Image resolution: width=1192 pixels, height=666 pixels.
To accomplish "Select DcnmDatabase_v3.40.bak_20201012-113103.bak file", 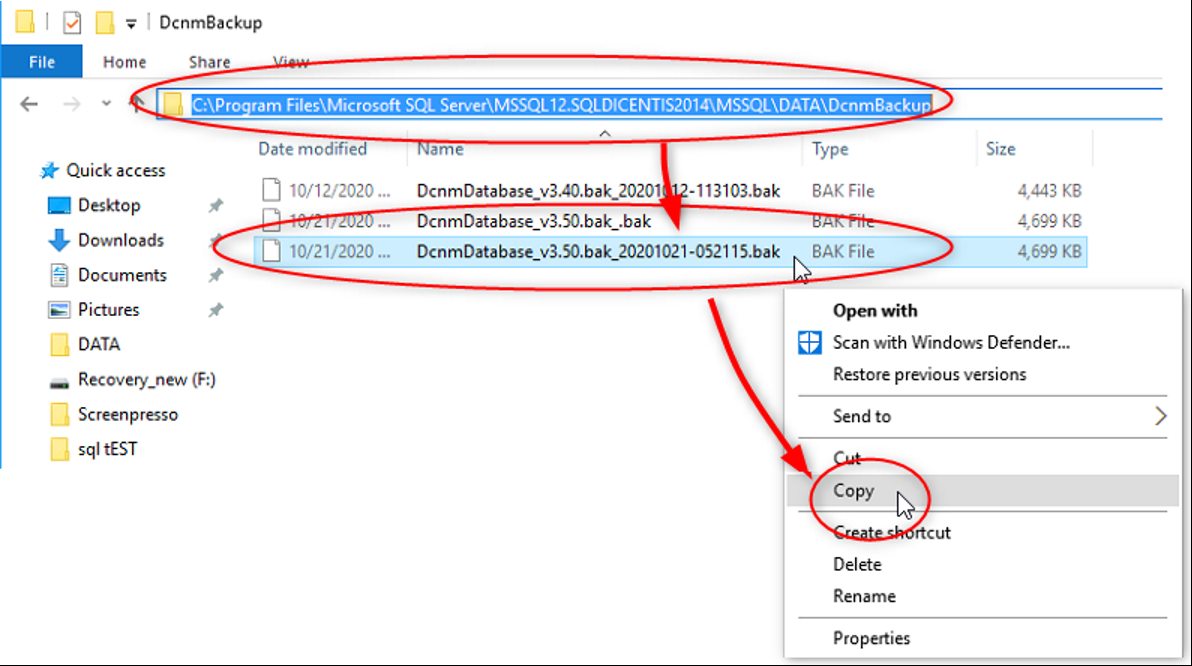I will coord(598,191).
